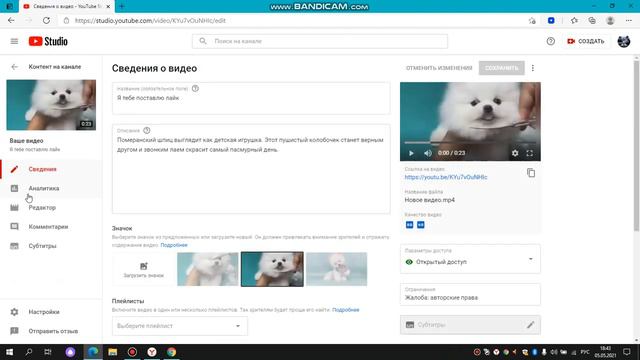Open the help question mark icon

pyautogui.click(x=551, y=41)
